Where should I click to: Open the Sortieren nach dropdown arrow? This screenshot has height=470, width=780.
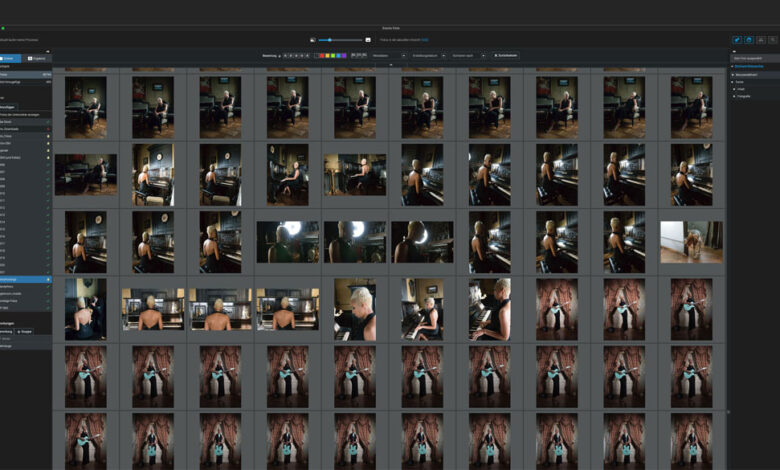tap(481, 55)
